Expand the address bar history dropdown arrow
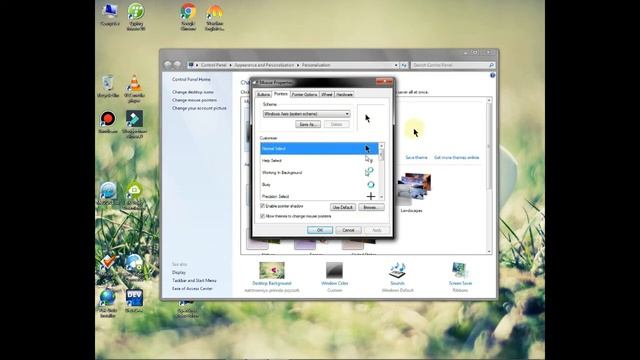640x360 pixels. tap(396, 65)
